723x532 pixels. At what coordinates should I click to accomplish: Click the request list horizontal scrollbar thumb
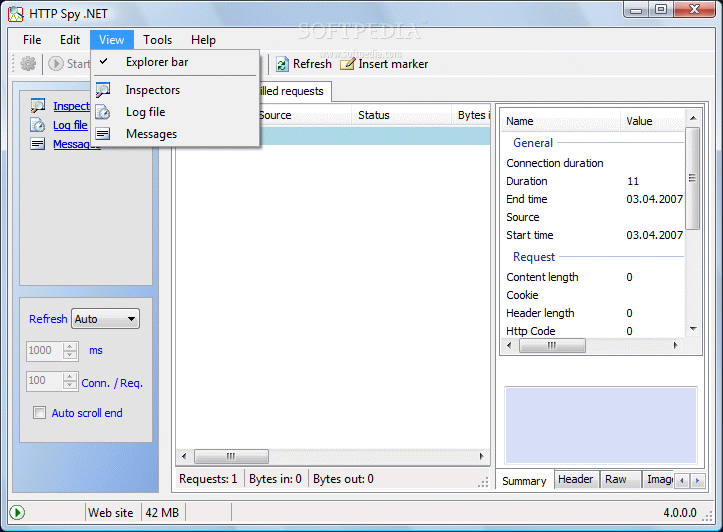pyautogui.click(x=231, y=456)
